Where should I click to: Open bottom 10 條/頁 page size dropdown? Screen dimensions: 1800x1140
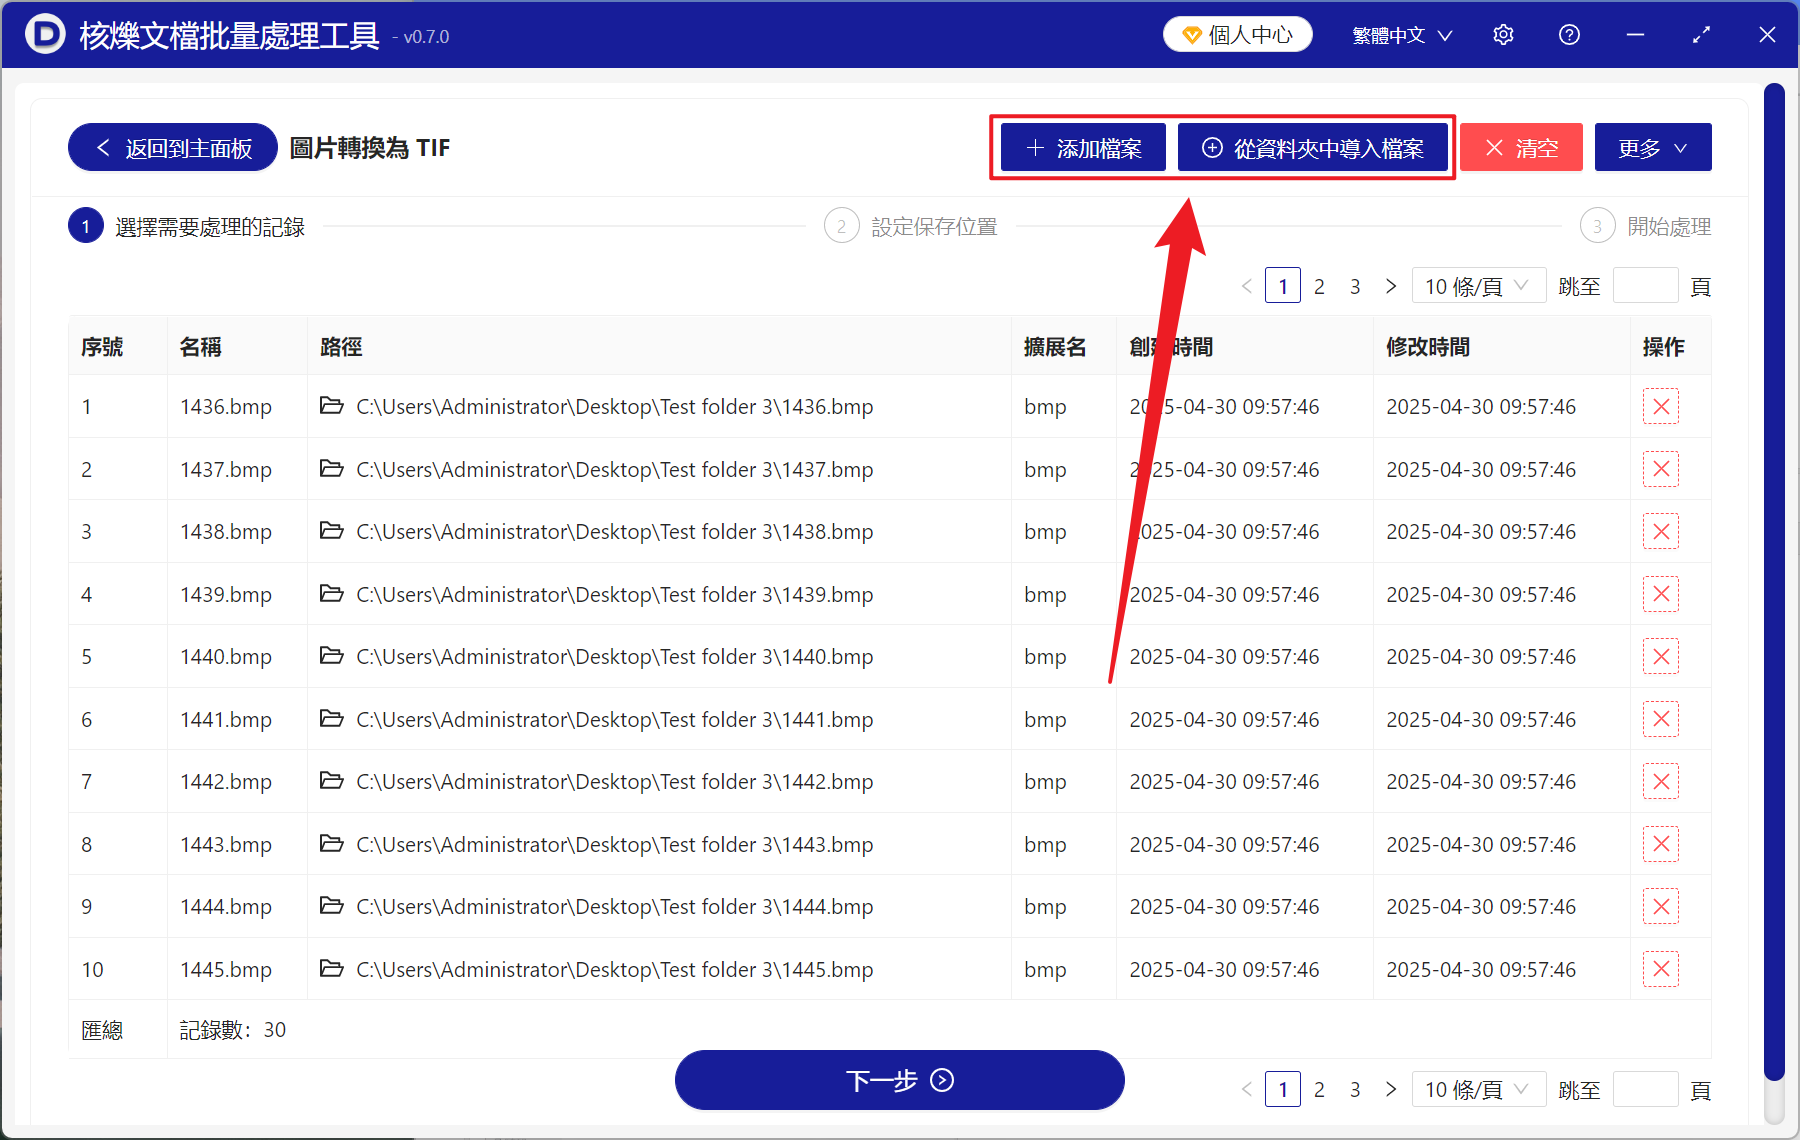coord(1478,1089)
